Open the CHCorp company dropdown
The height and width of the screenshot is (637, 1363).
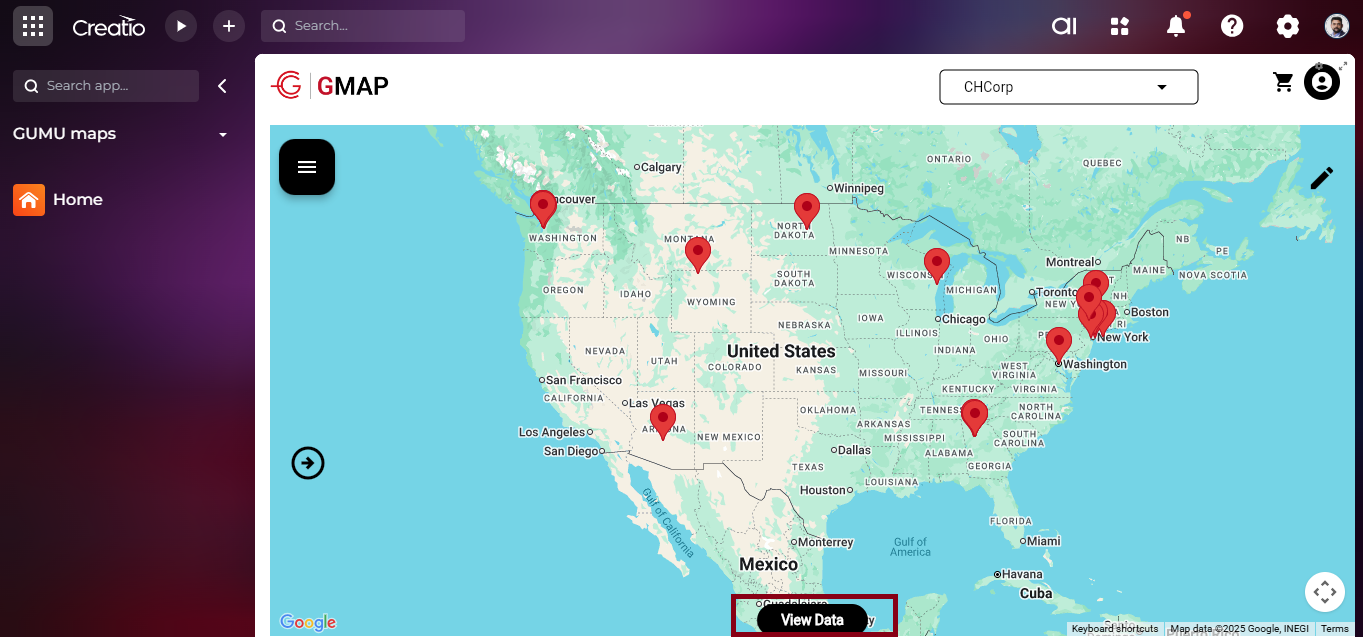(1069, 87)
